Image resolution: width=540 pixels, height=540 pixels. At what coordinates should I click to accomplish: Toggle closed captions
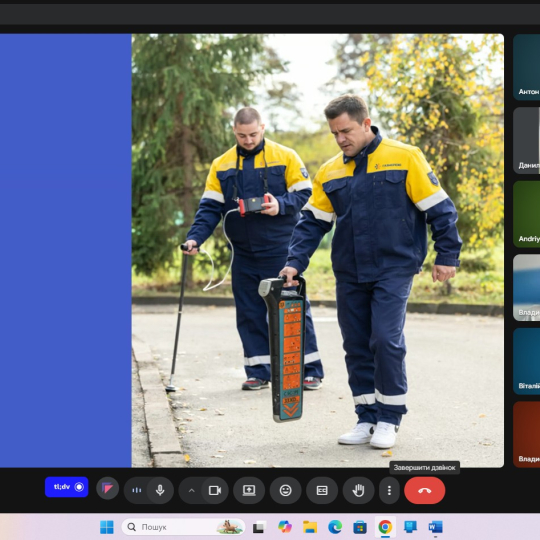[322, 490]
